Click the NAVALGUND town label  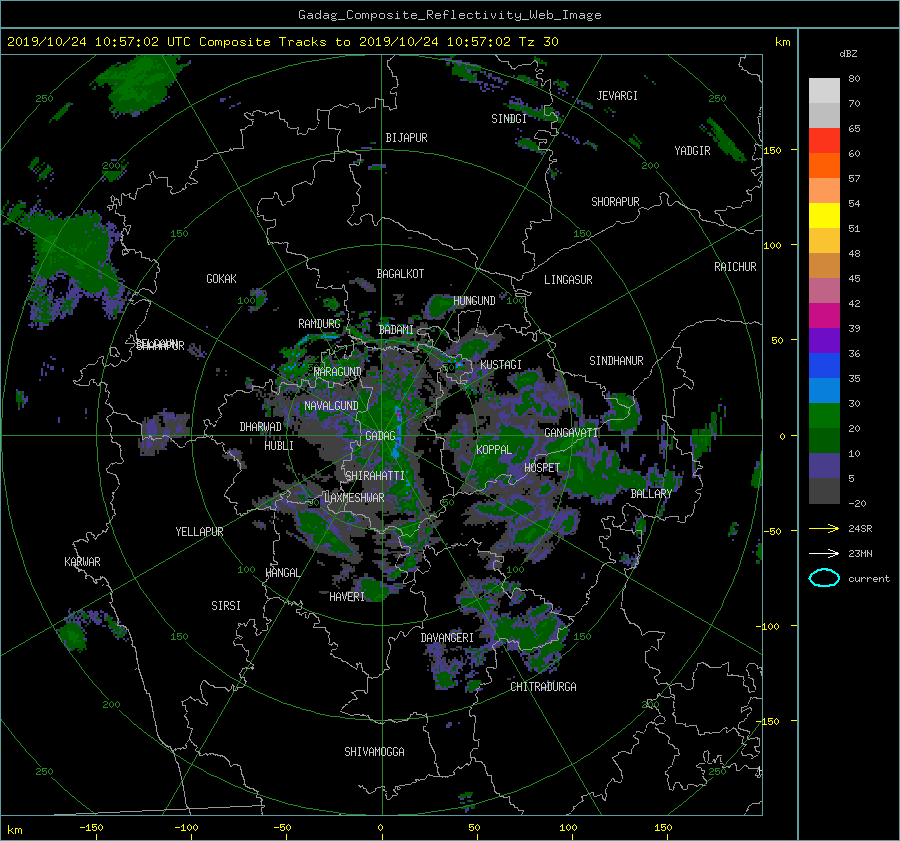331,405
